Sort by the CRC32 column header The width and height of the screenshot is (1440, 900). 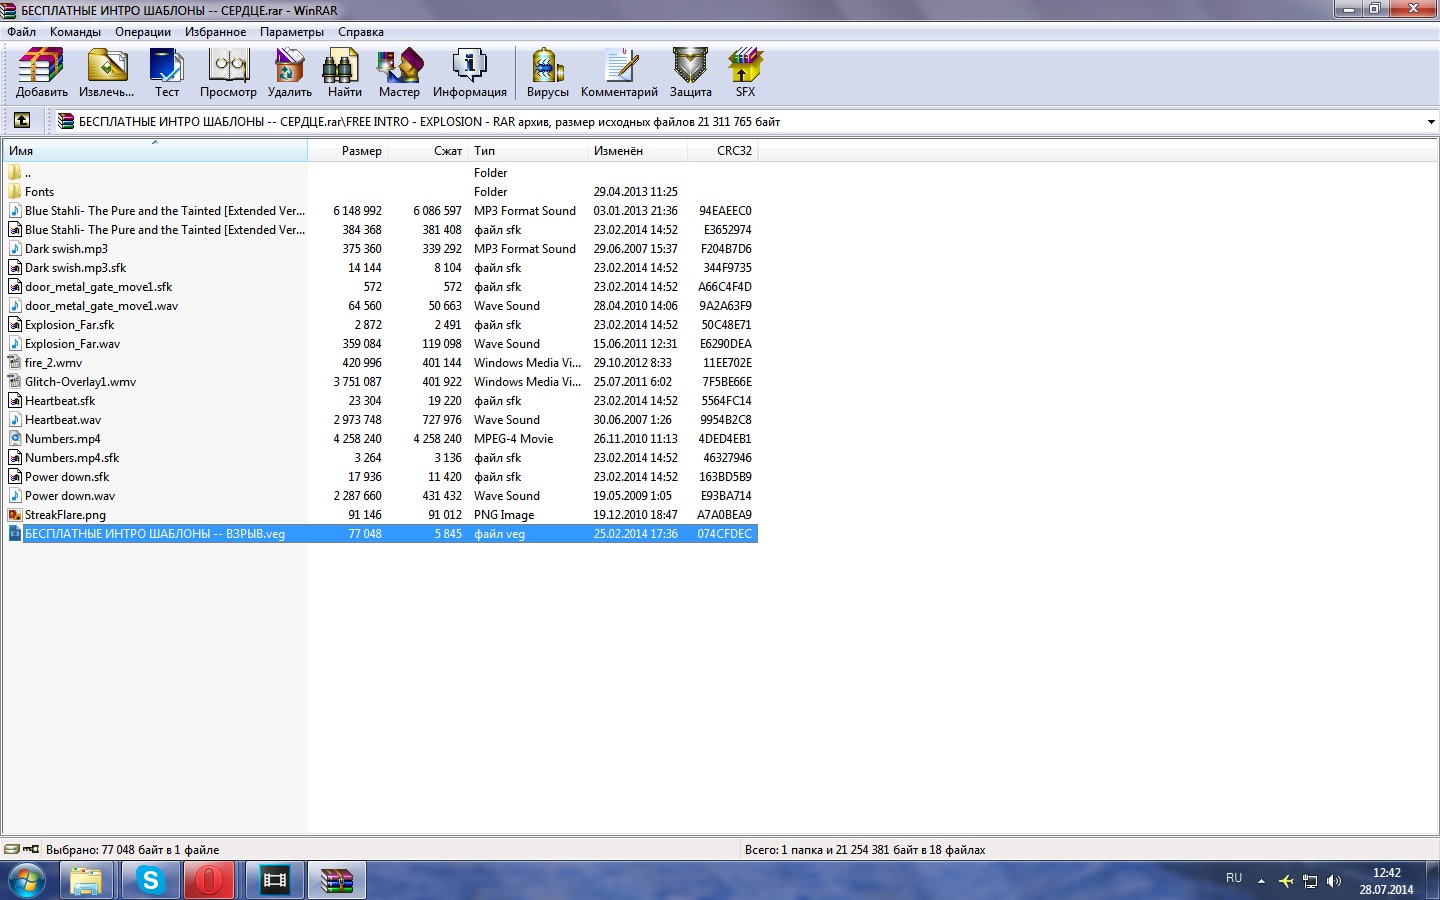click(722, 151)
